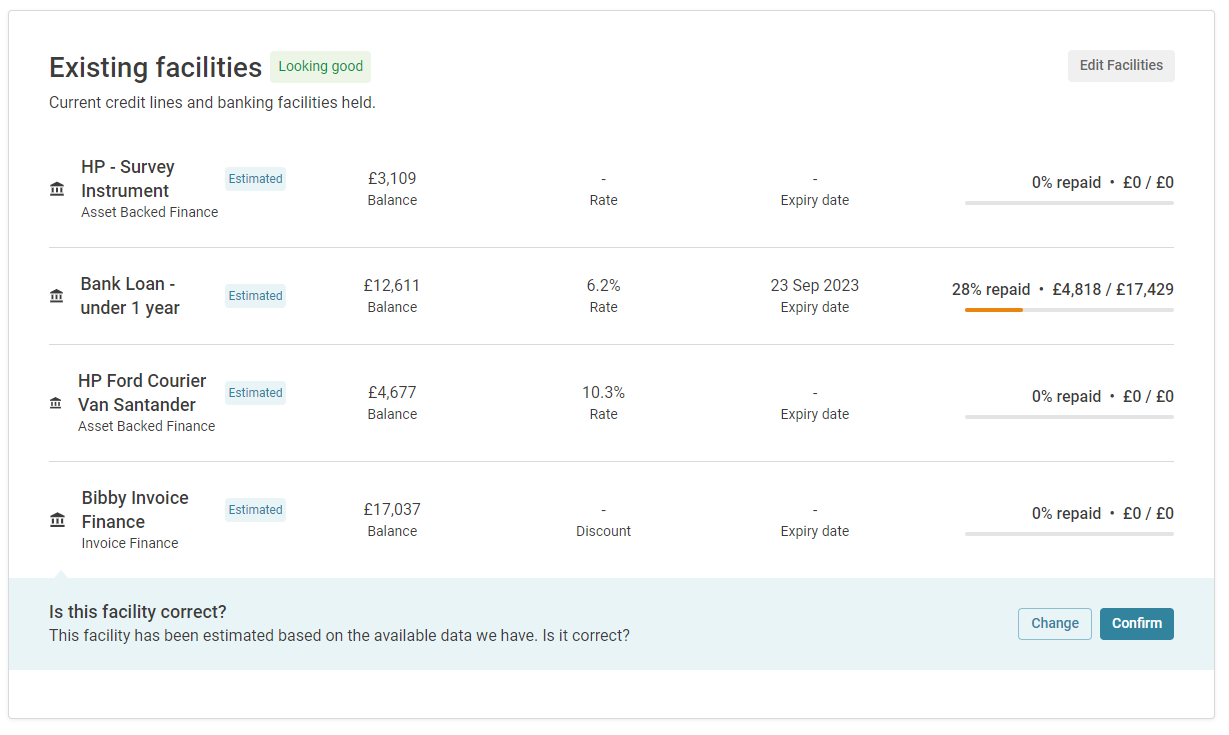1229x735 pixels.
Task: Open Edit Facilities
Action: coord(1121,66)
